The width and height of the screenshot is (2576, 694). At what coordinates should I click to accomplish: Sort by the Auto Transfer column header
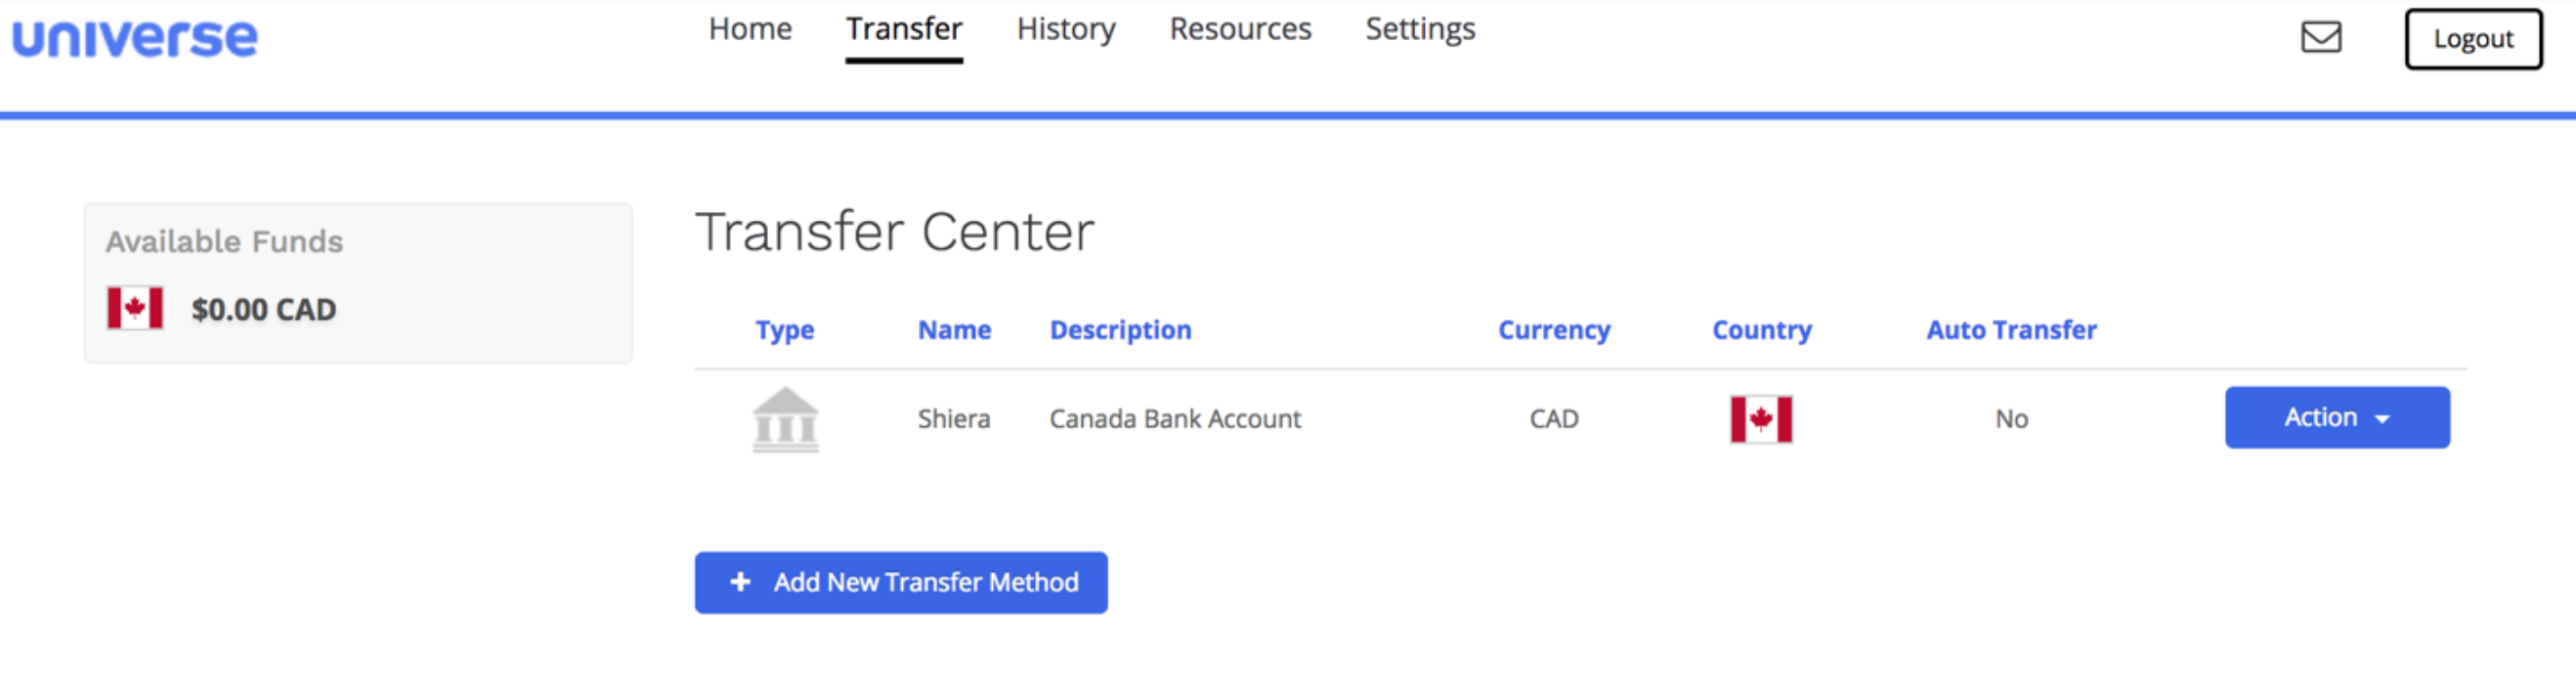click(2011, 330)
